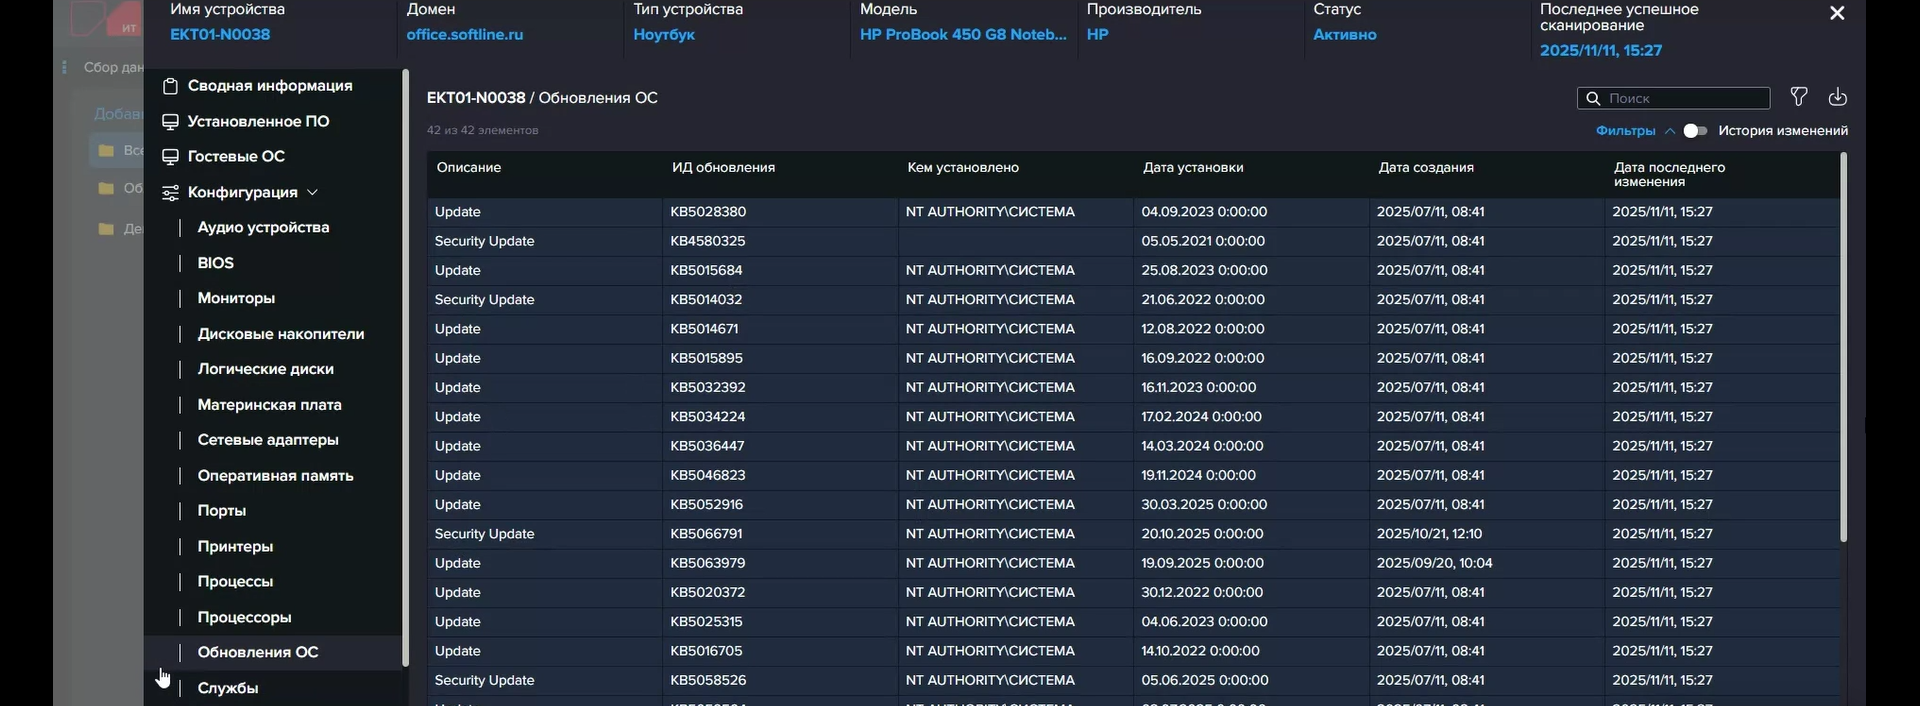Image resolution: width=1920 pixels, height=706 pixels.
Task: Click the funnel filter icon
Action: [x=1799, y=97]
